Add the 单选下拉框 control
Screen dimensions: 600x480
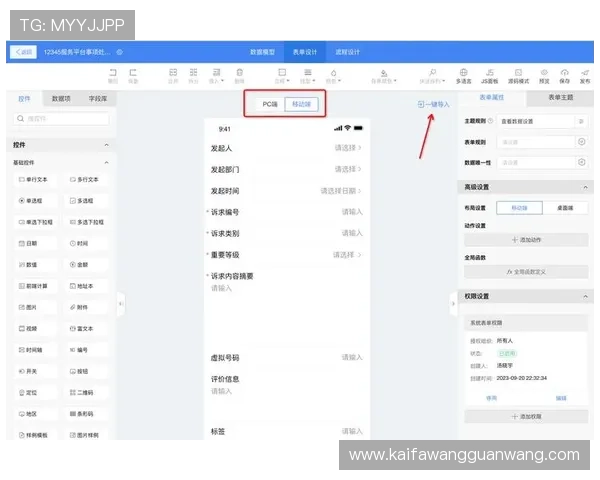(x=35, y=222)
